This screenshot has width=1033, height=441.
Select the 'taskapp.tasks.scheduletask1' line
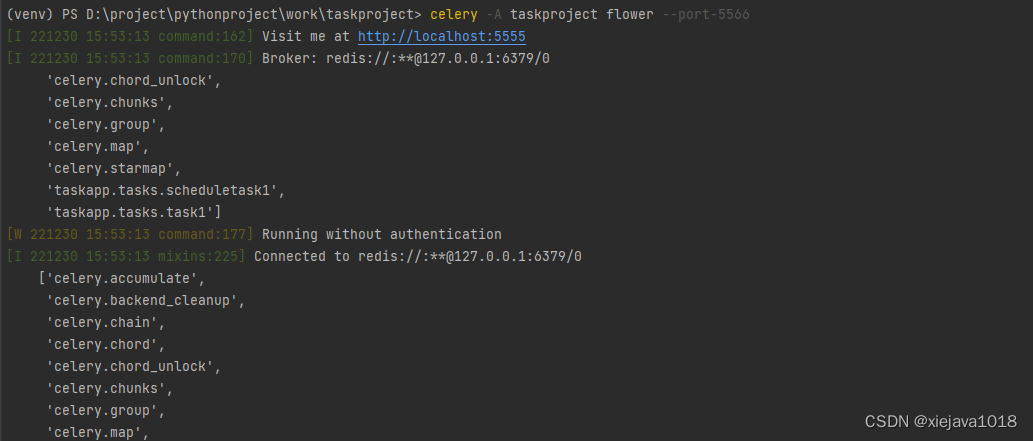click(x=166, y=190)
